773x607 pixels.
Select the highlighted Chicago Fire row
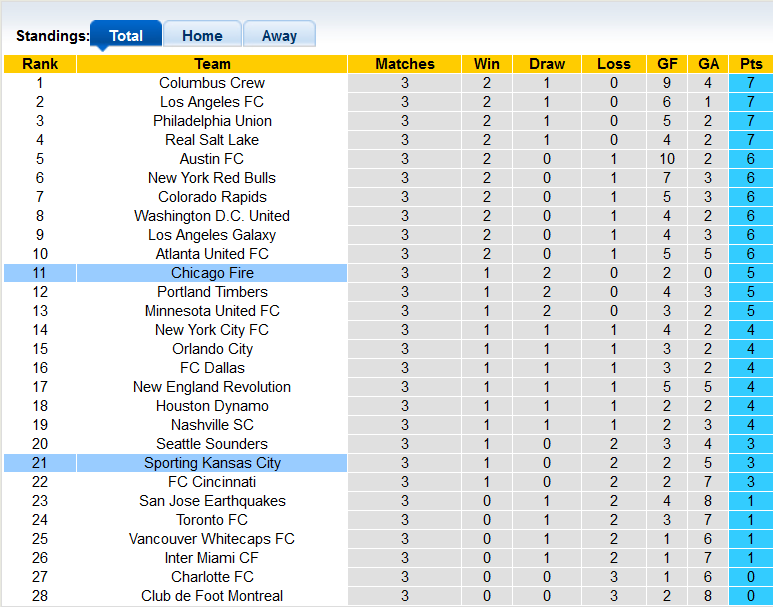[x=212, y=273]
